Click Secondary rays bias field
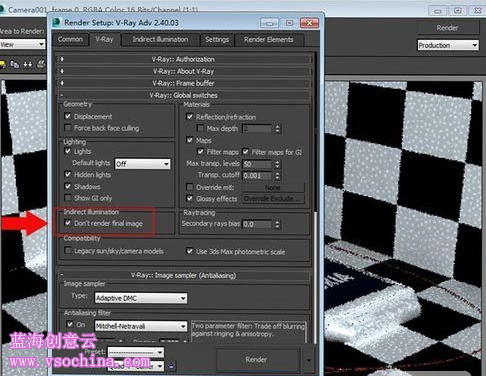Screen dimensions: 486x376 tap(257, 224)
